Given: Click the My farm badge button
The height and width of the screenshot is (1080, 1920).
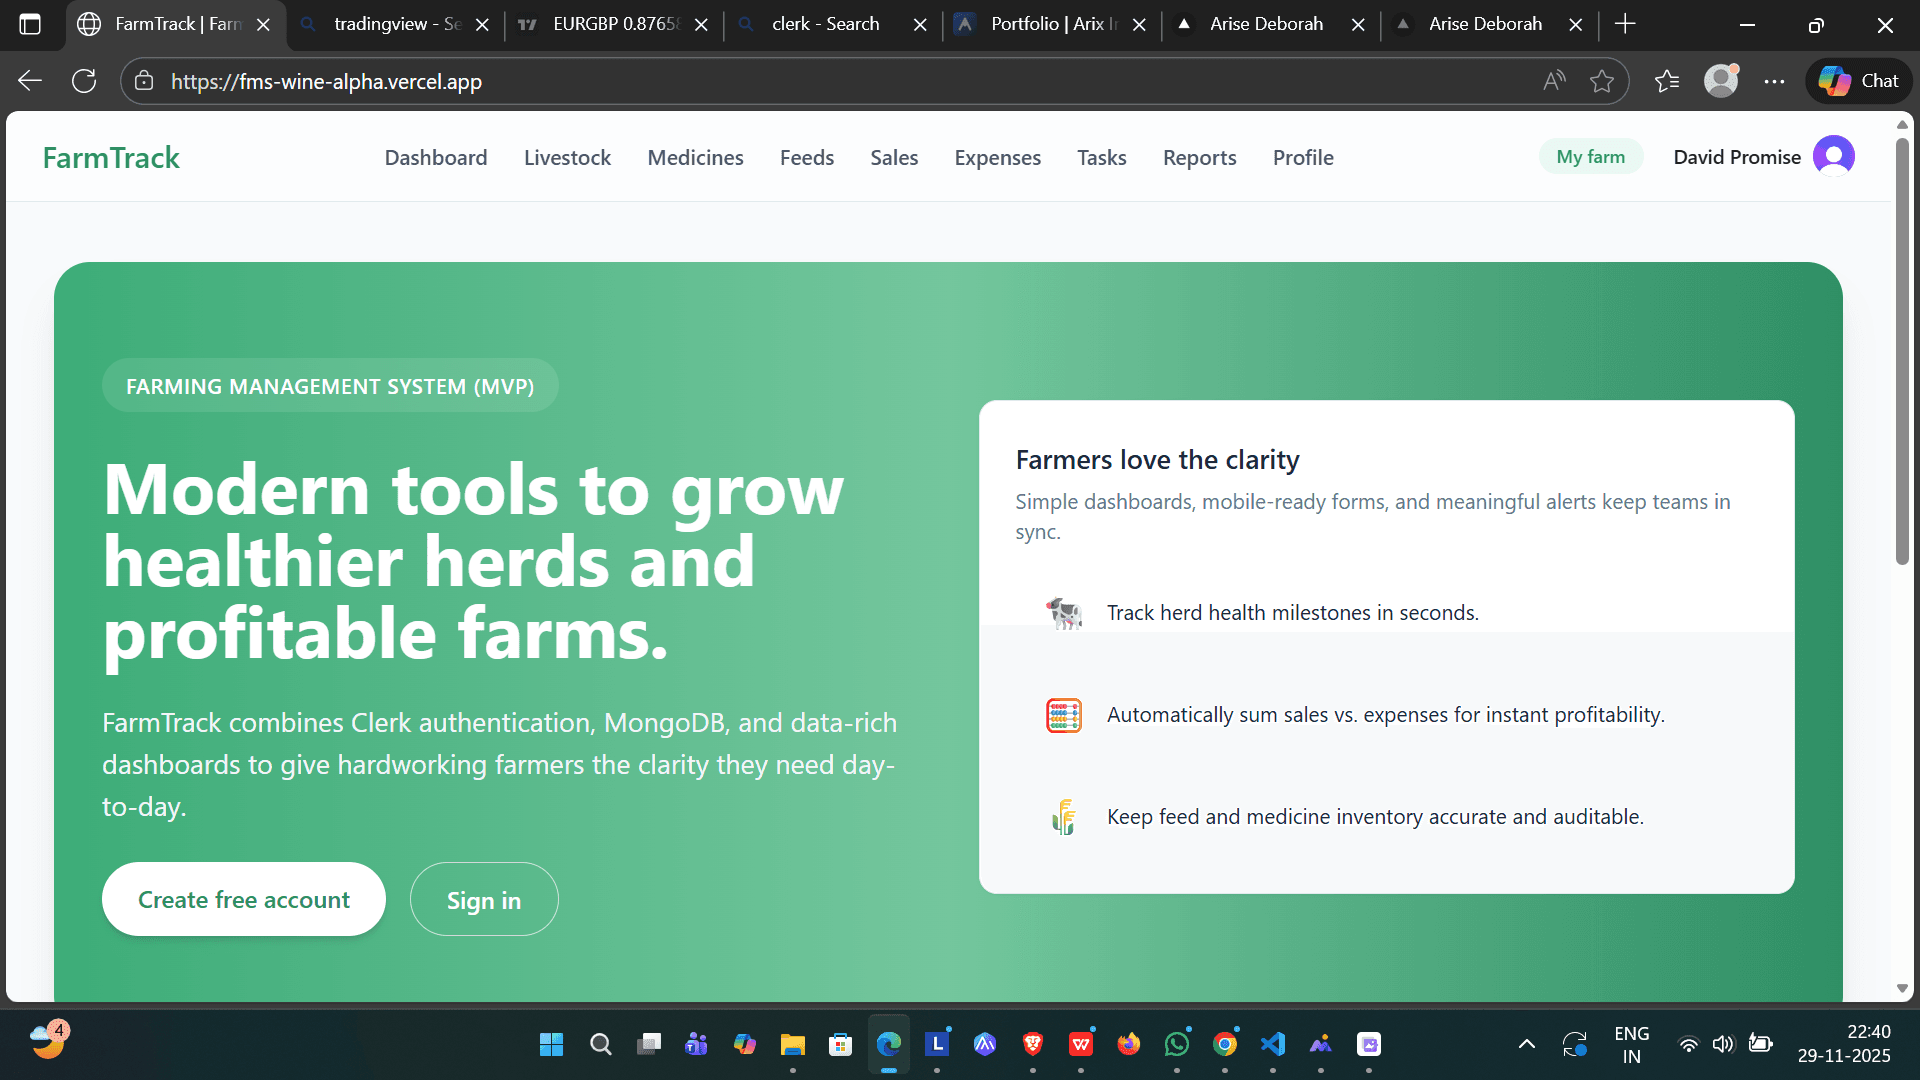Looking at the screenshot, I should coord(1590,156).
